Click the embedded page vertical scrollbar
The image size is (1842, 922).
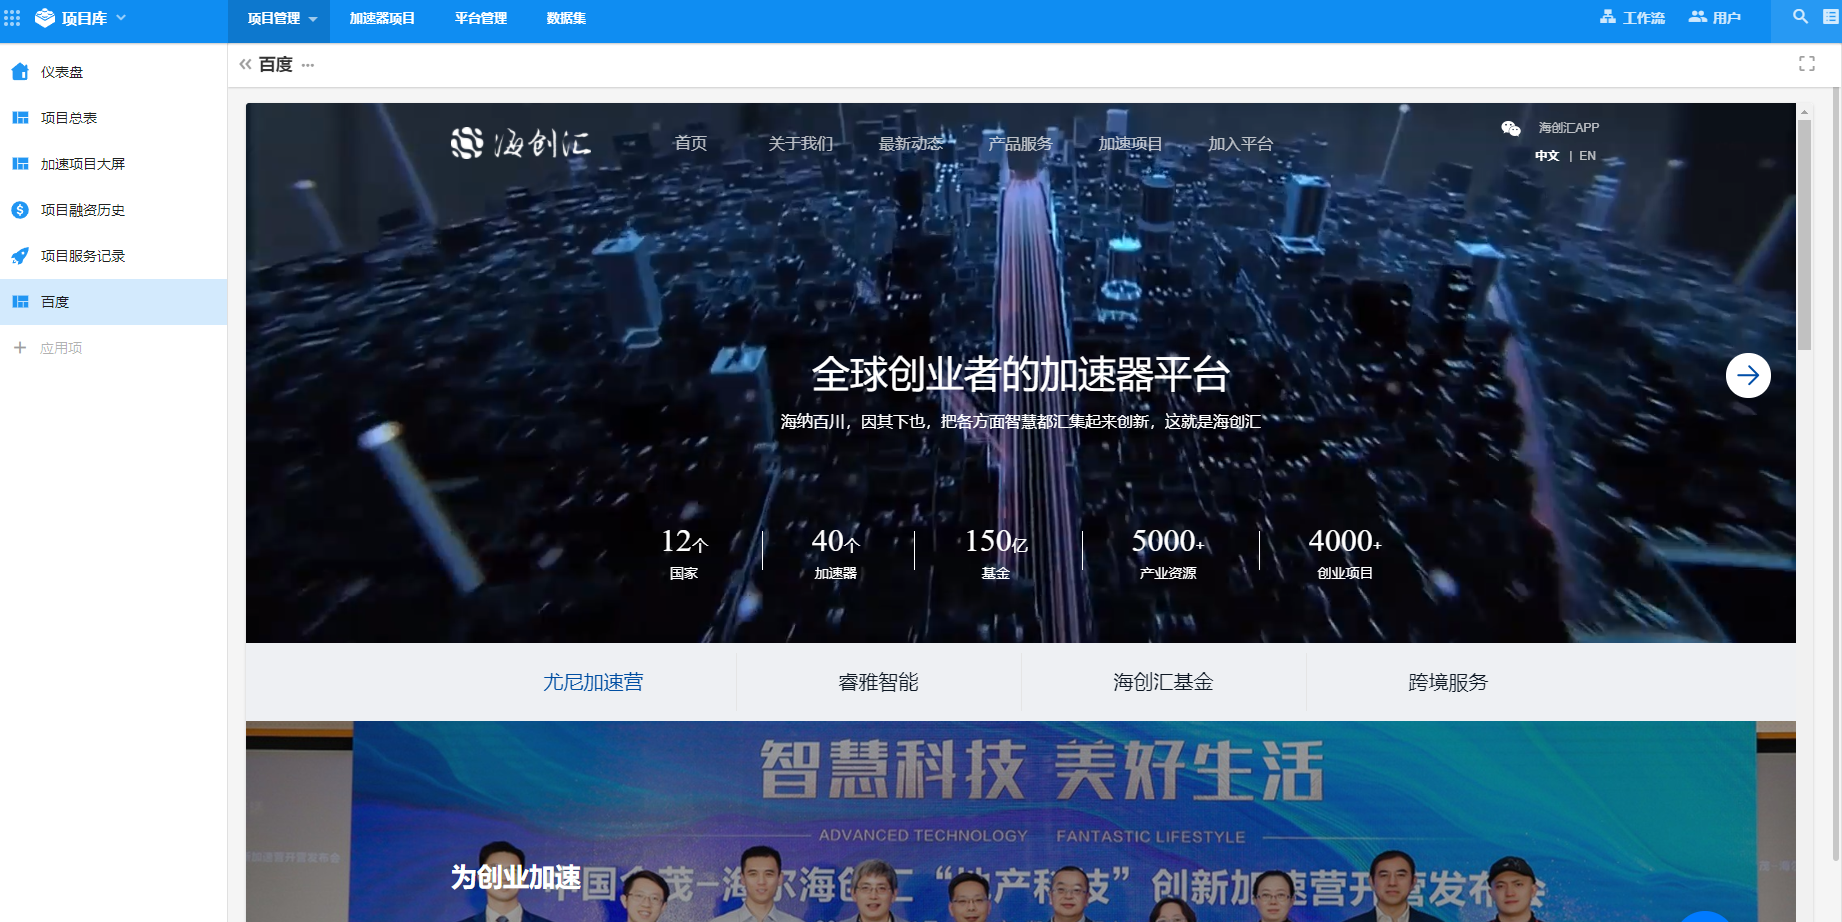(1804, 235)
